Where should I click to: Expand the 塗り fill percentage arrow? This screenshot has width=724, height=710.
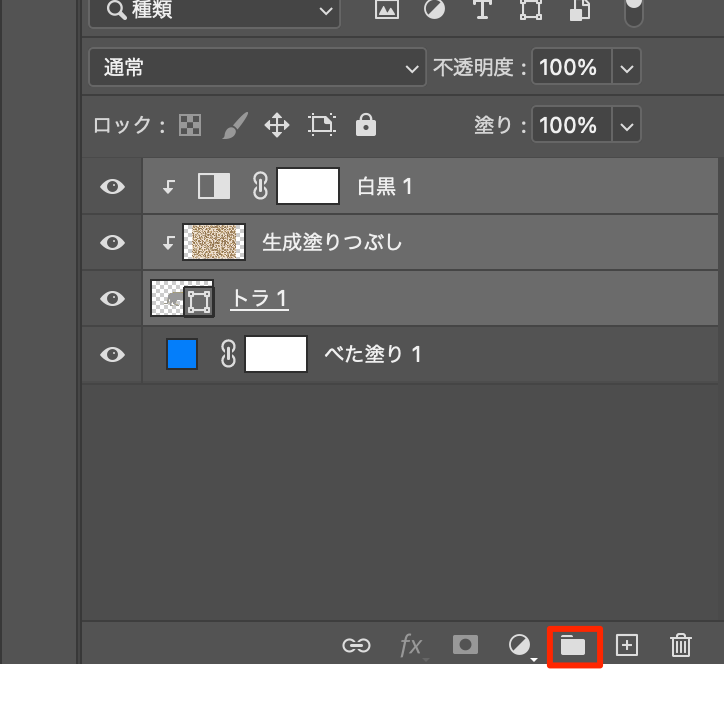tap(627, 125)
